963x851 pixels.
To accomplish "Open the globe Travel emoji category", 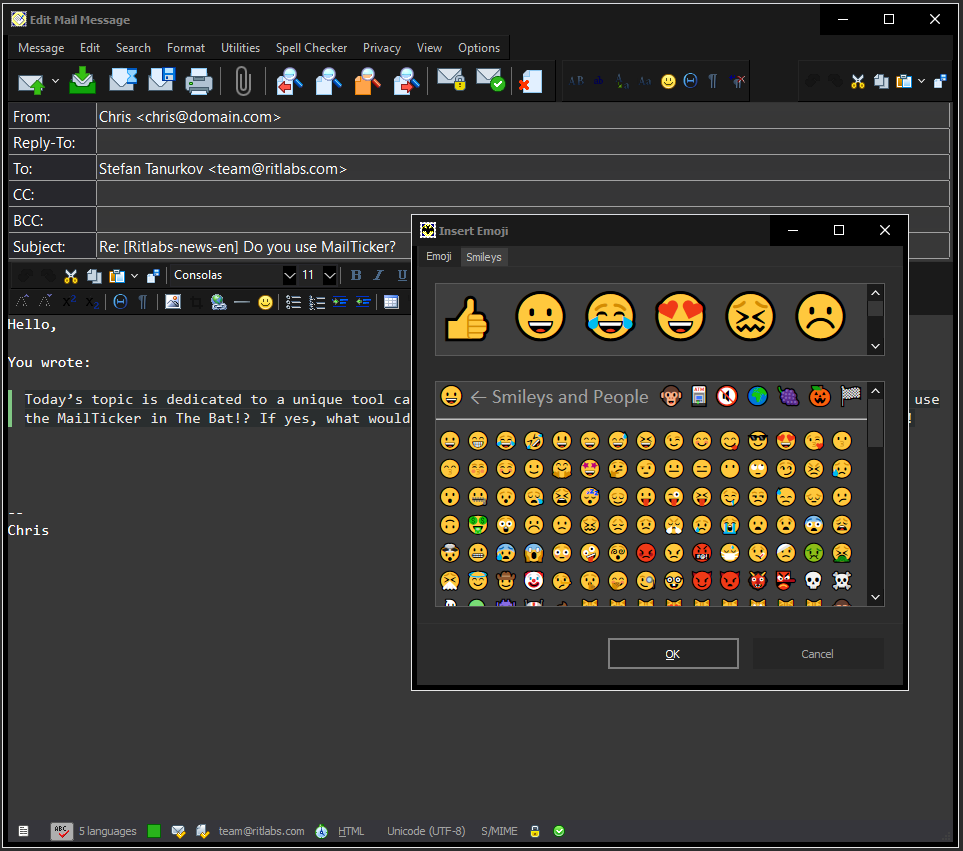I will (x=758, y=397).
